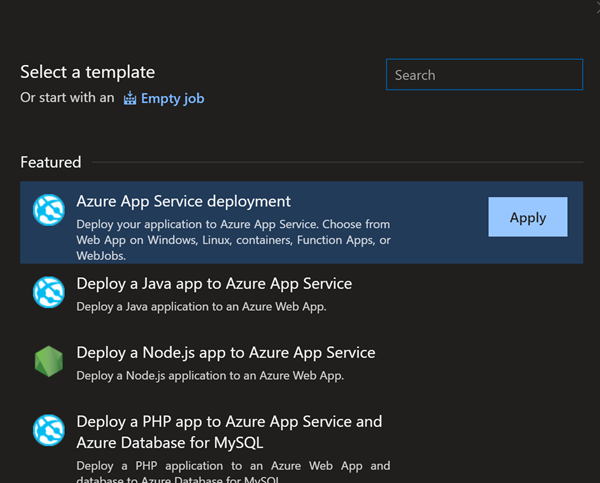600x483 pixels.
Task: Click the Search templates input field
Action: [484, 75]
